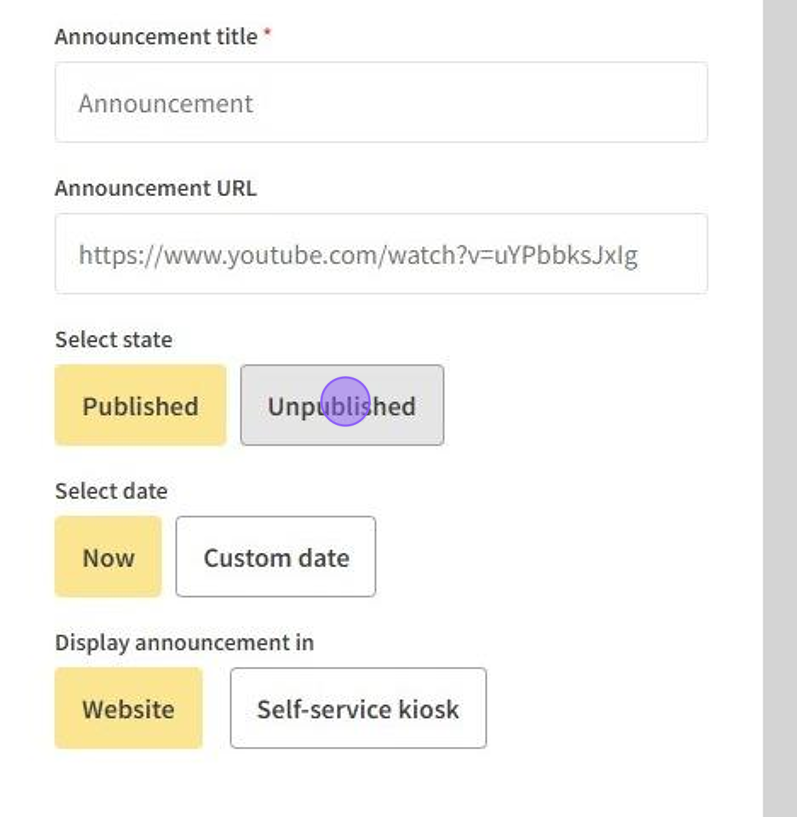Focus the Announcement URL text box

point(381,254)
